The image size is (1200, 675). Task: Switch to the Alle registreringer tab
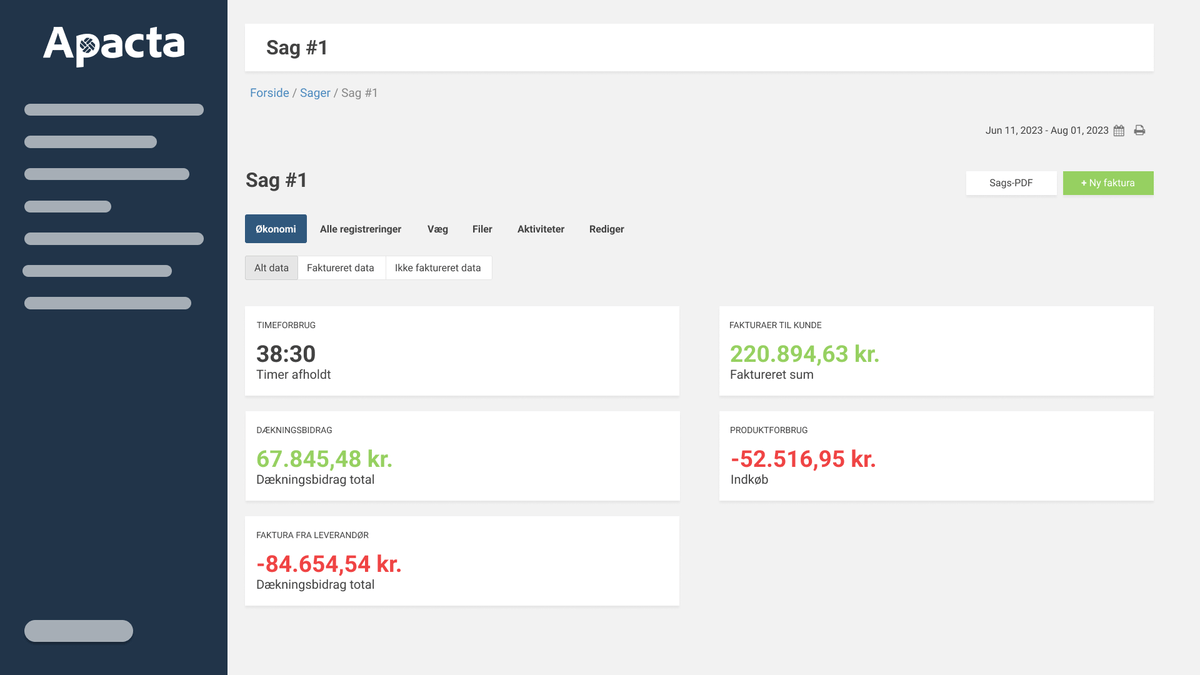tap(360, 229)
